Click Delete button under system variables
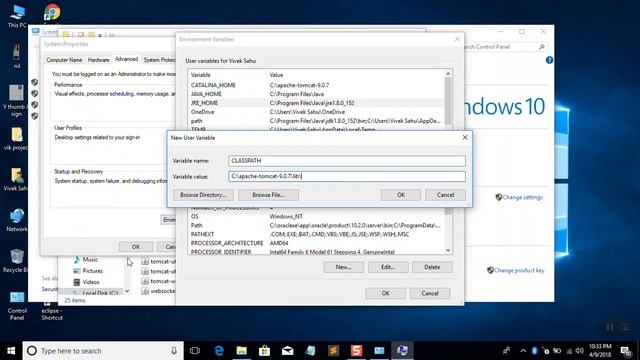Image resolution: width=640 pixels, height=360 pixels. tap(432, 267)
